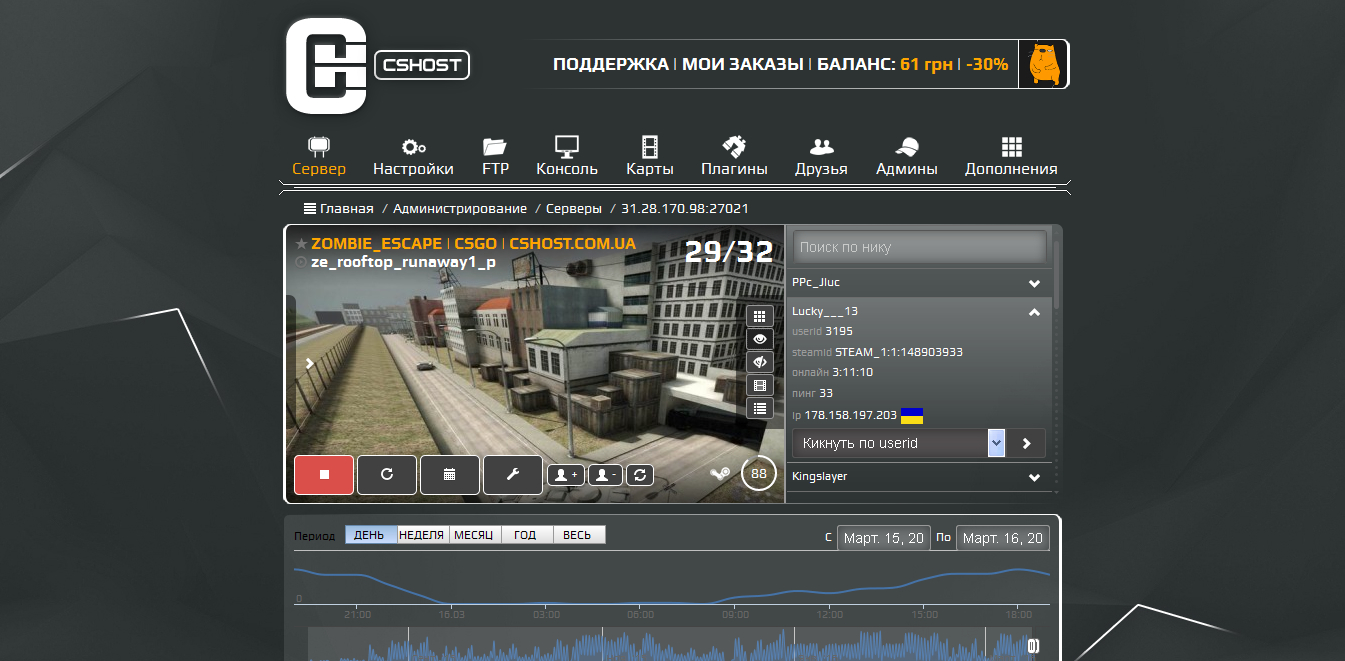Click the circular 88 indicator
The width and height of the screenshot is (1345, 661).
759,473
